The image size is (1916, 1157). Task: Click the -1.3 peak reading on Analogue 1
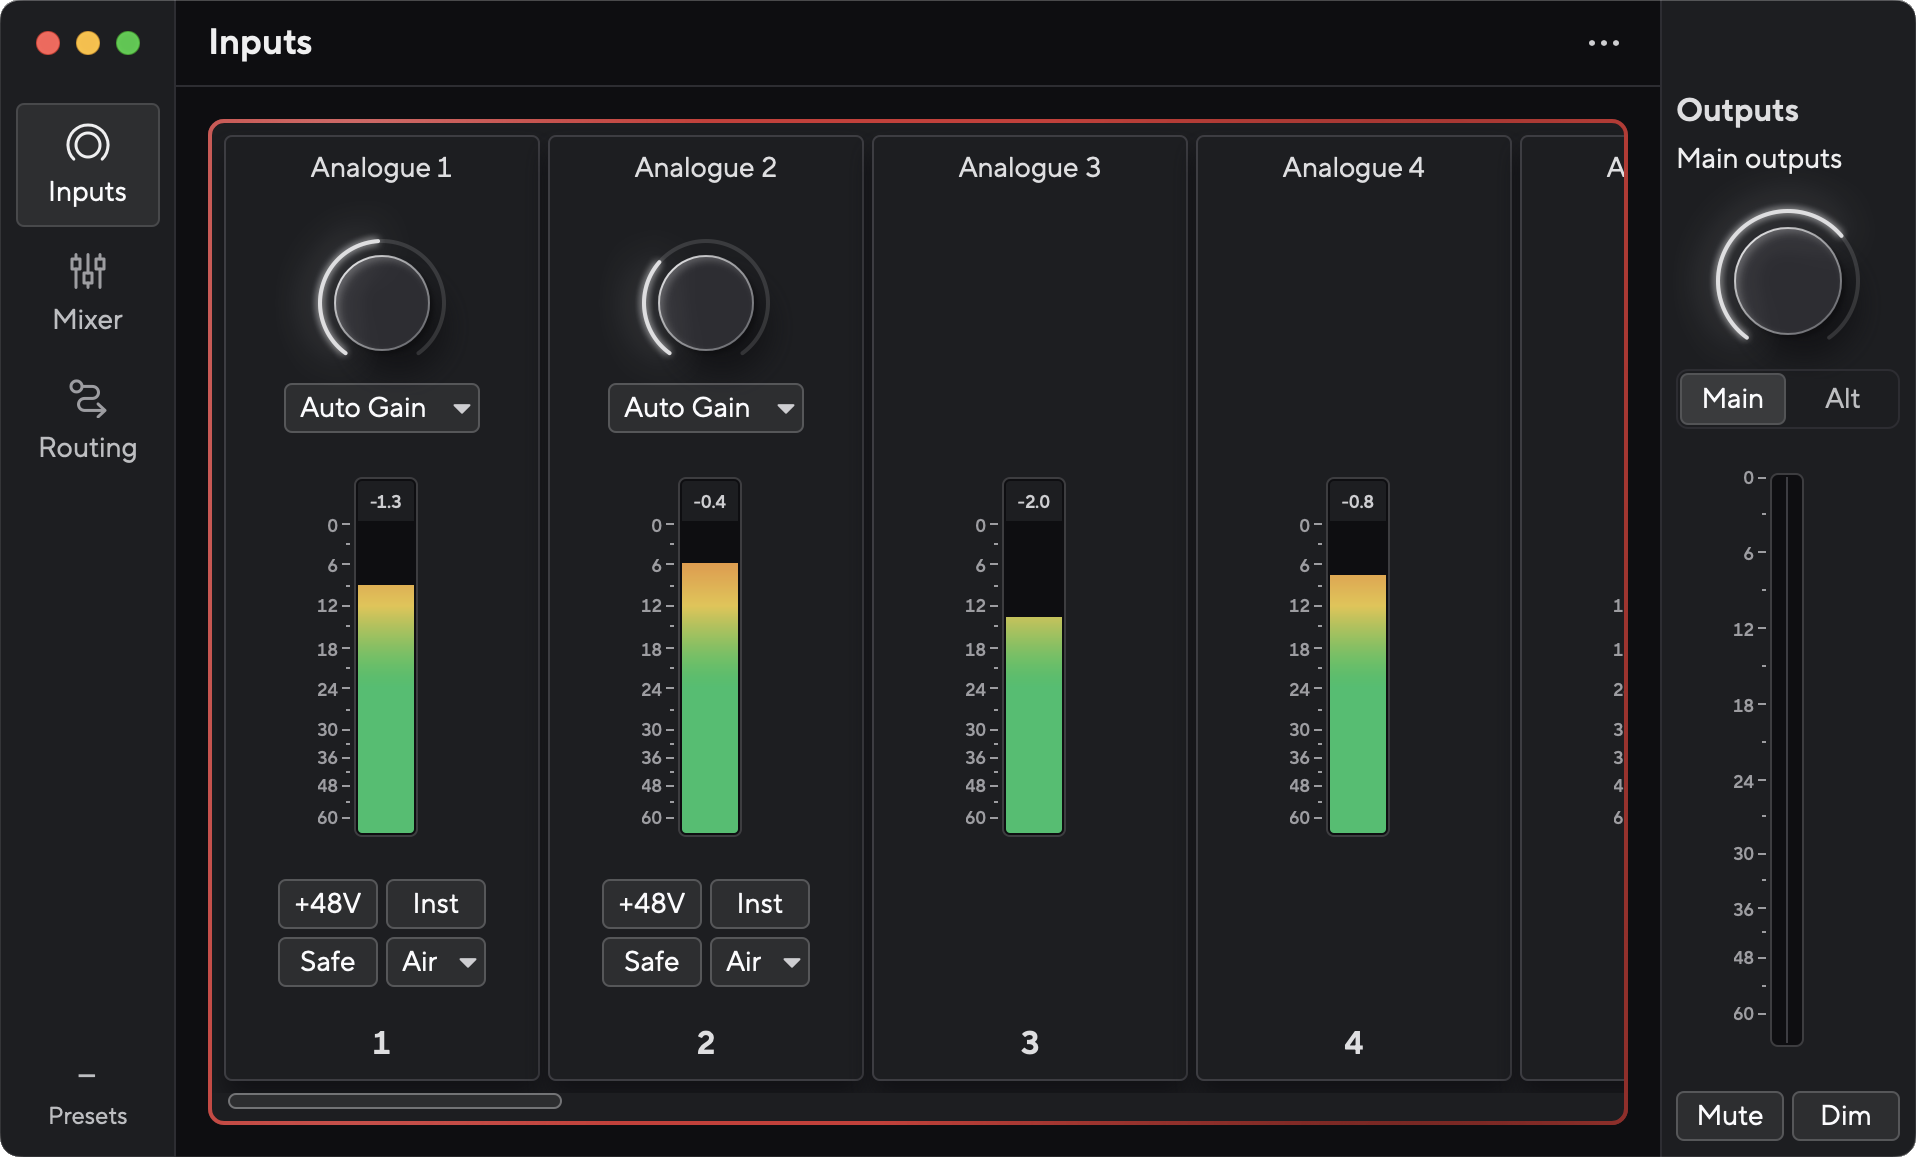point(386,502)
